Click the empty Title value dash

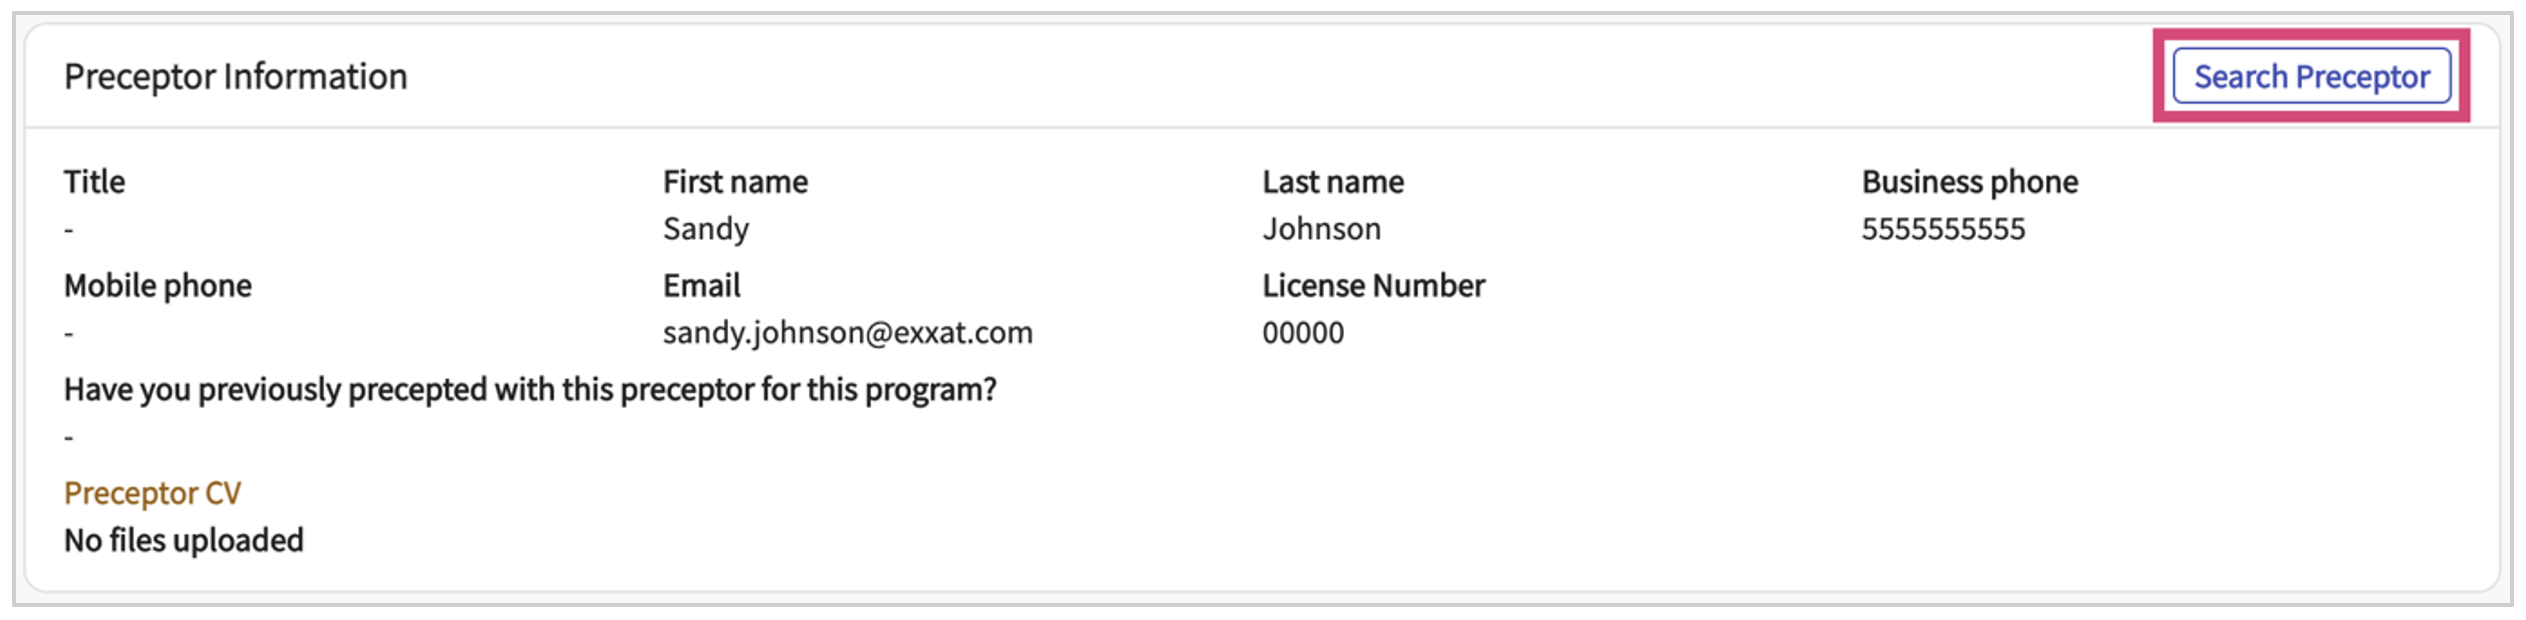[69, 230]
